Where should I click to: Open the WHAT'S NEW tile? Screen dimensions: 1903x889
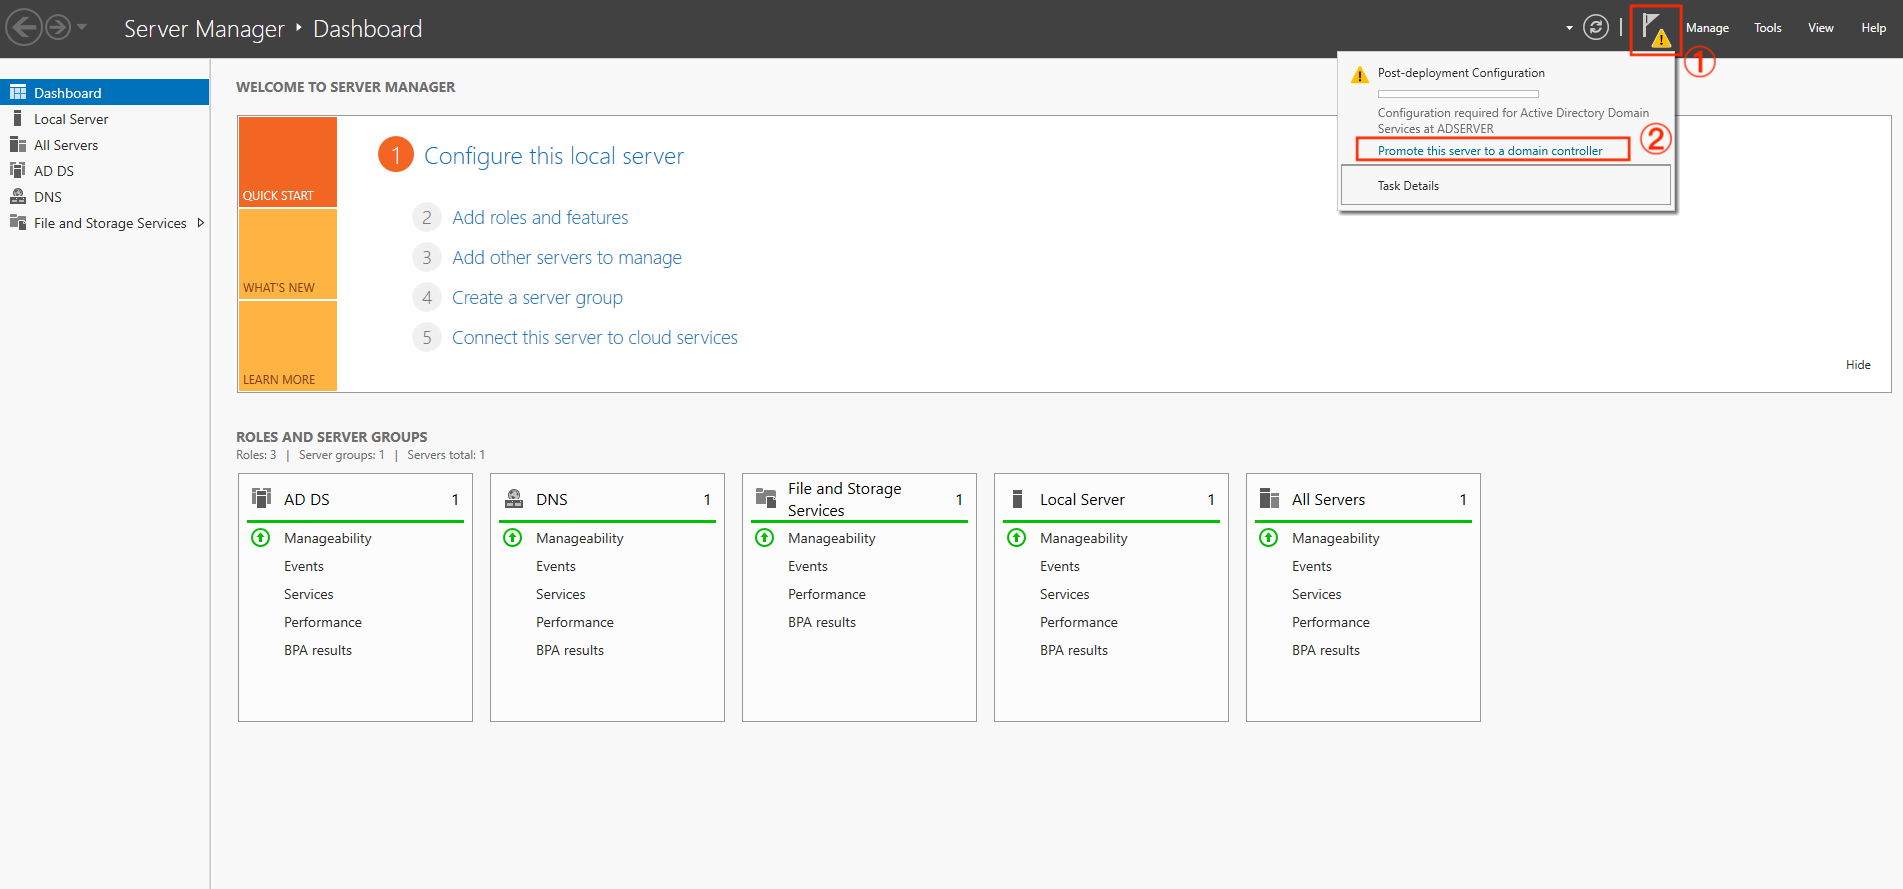288,254
